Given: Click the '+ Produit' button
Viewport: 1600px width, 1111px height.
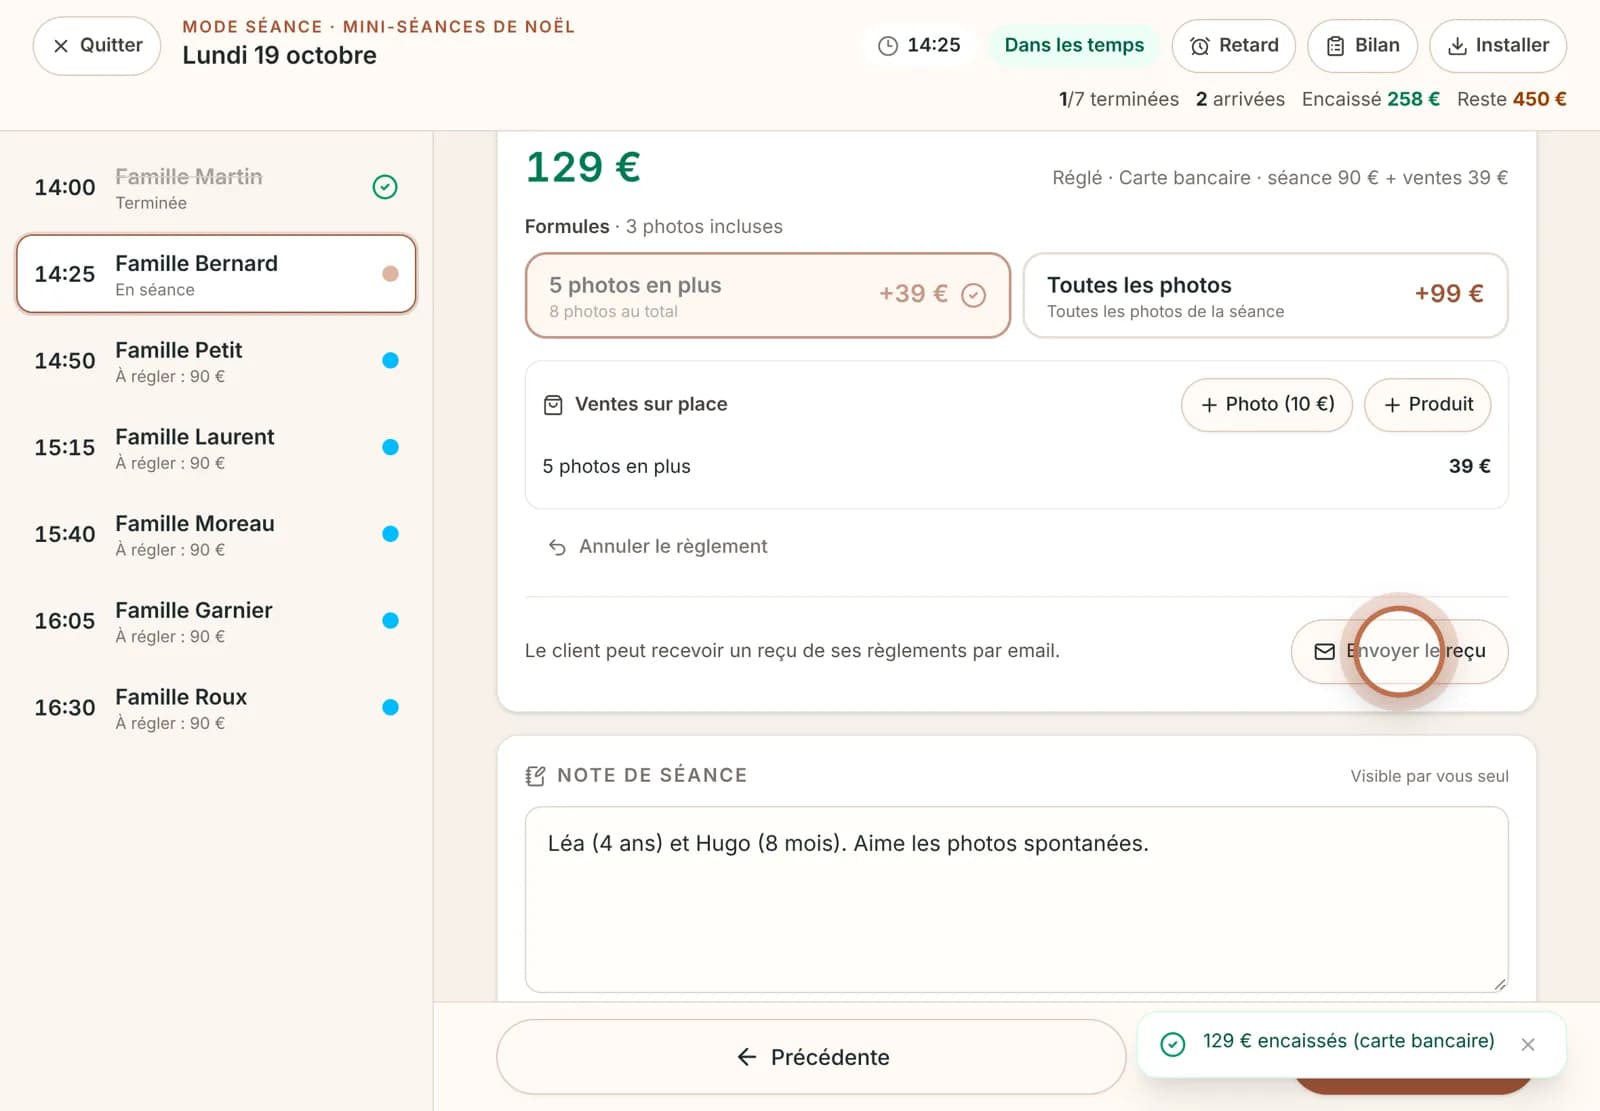Looking at the screenshot, I should 1427,405.
